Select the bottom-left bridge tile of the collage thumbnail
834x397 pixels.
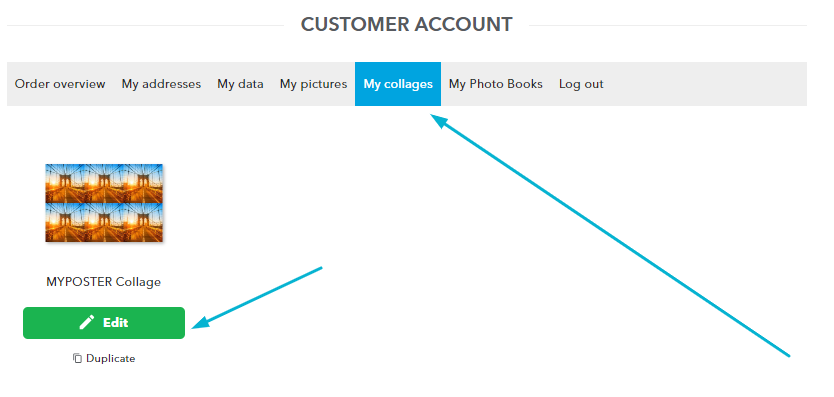pyautogui.click(x=65, y=222)
